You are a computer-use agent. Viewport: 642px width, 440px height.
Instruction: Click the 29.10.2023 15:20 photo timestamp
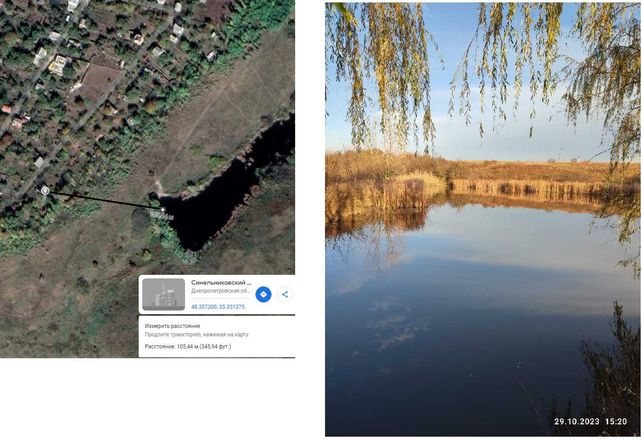pos(590,421)
